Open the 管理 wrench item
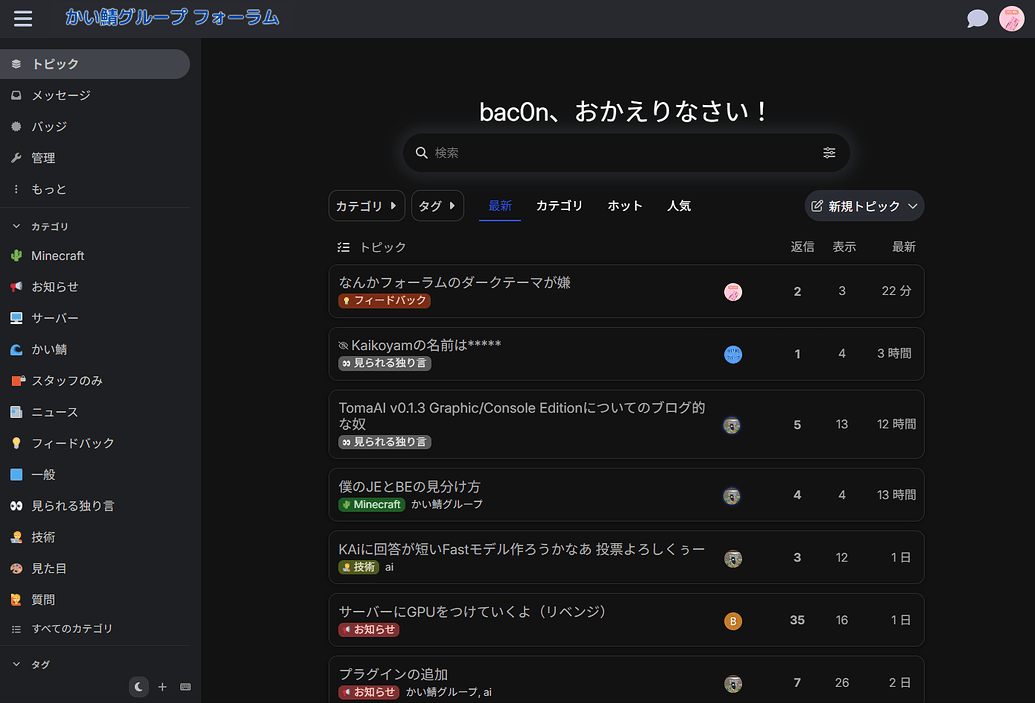Viewport: 1035px width, 703px height. tap(43, 158)
